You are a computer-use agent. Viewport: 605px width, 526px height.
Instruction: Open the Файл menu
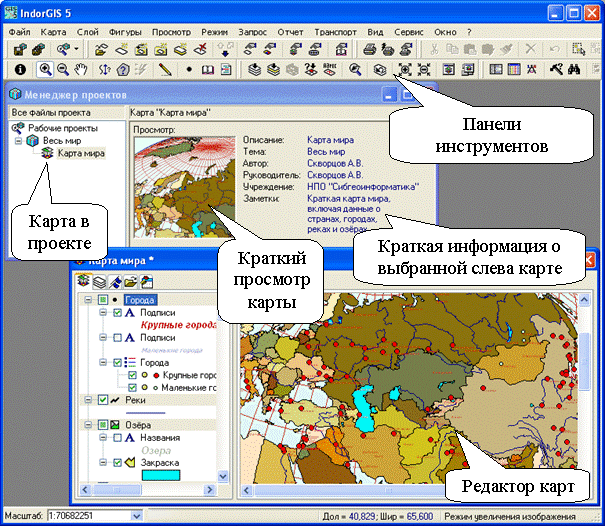pos(20,32)
